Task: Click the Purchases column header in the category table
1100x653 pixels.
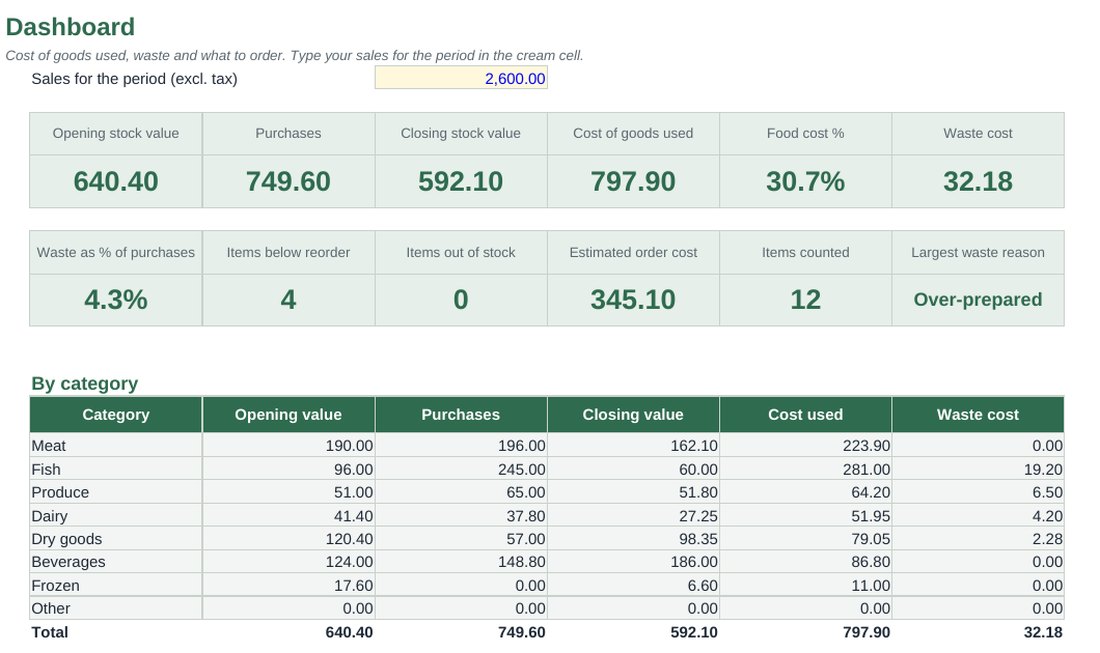Action: pos(461,415)
